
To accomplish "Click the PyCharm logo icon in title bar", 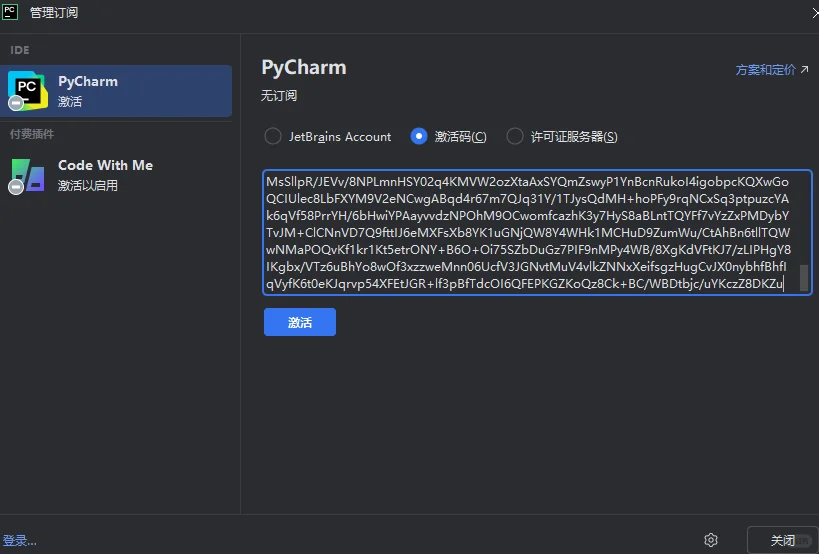I will pyautogui.click(x=10, y=11).
